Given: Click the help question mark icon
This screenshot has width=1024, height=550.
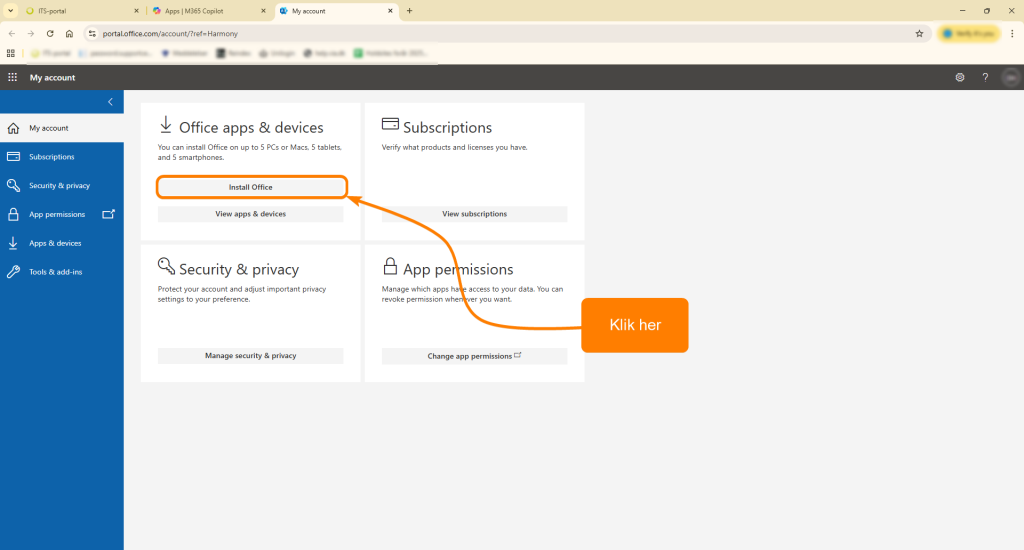Looking at the screenshot, I should tap(985, 77).
